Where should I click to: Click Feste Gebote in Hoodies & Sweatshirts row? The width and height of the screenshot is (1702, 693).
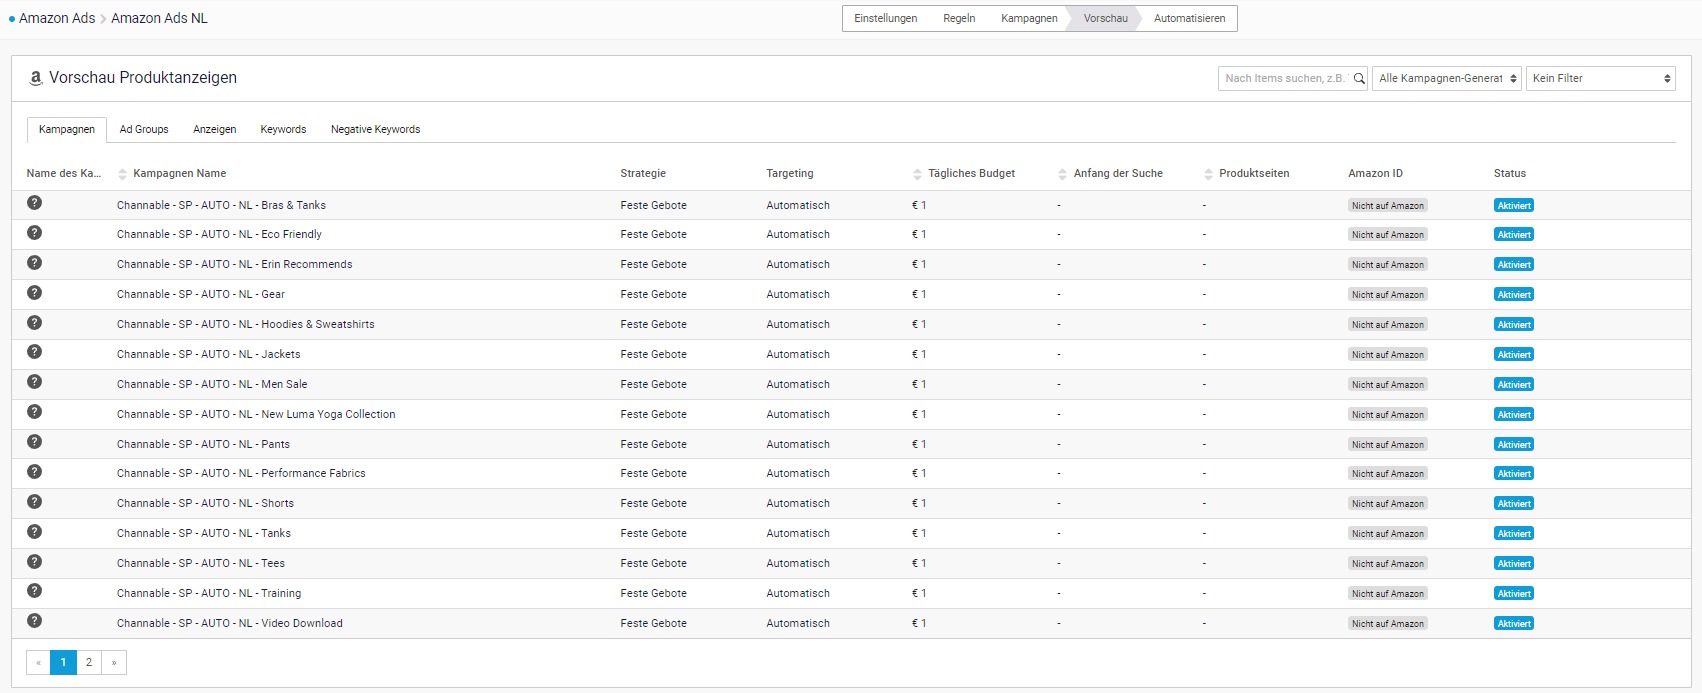click(x=653, y=324)
